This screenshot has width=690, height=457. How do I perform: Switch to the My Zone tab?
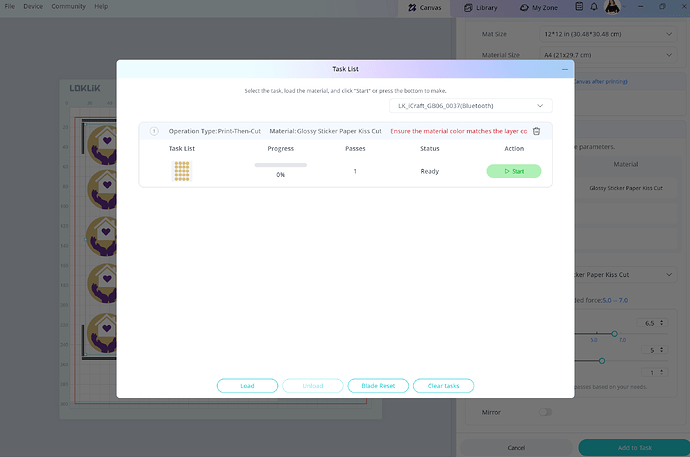[539, 8]
